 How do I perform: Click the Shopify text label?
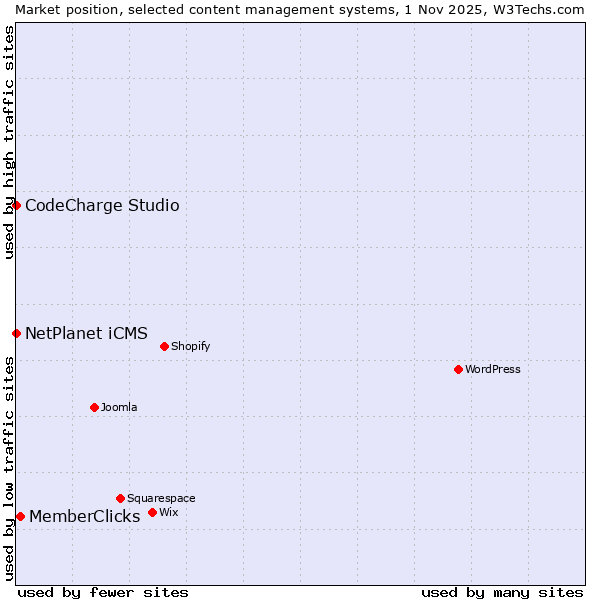[x=190, y=346]
